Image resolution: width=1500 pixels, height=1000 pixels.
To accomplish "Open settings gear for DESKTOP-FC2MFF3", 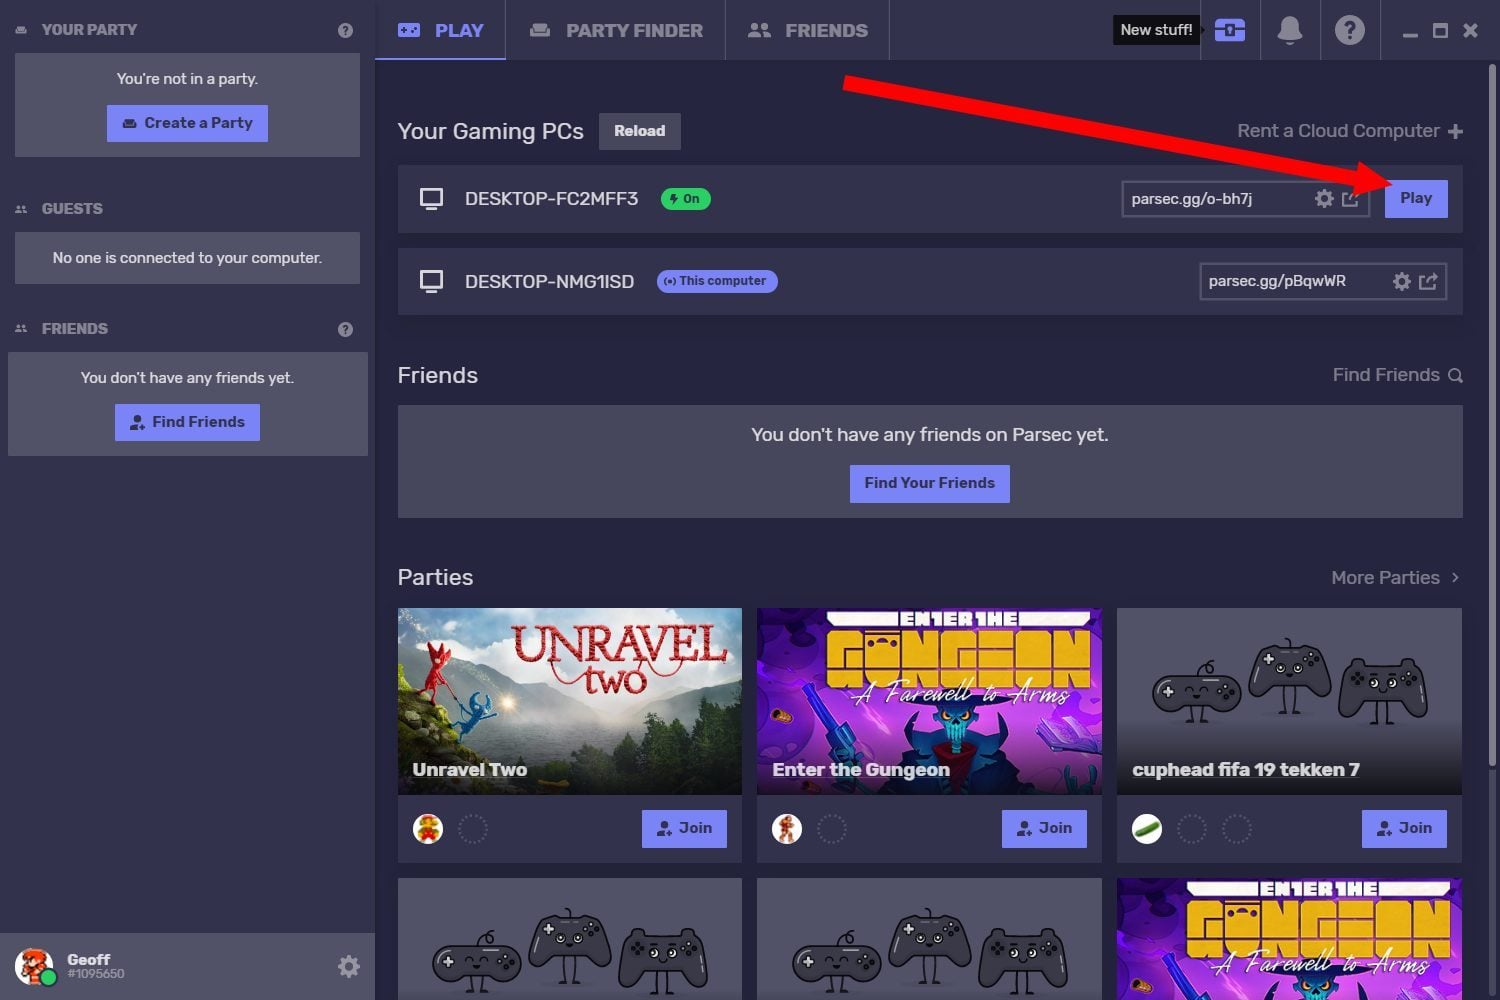I will click(1324, 199).
